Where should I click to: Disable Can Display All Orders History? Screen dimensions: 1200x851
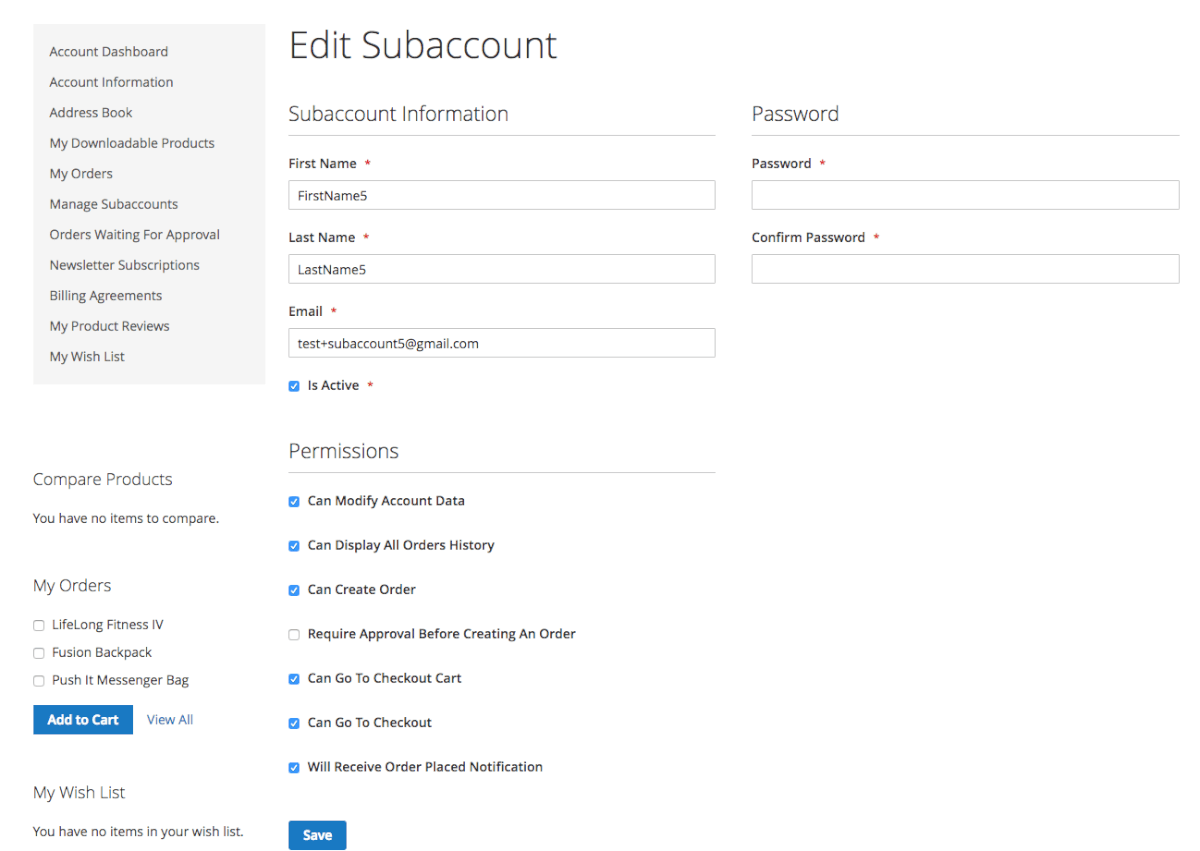[x=294, y=546]
